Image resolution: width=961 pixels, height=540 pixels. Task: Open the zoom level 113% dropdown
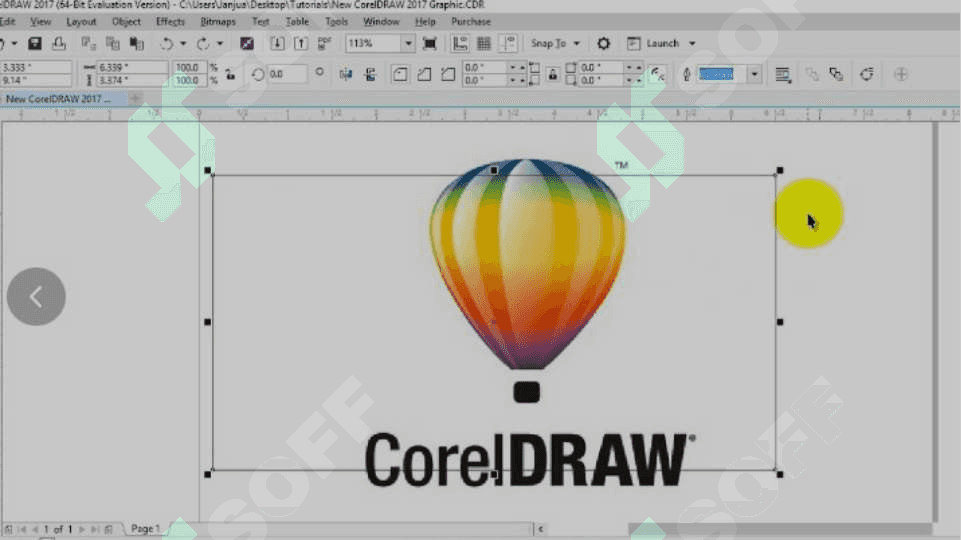[408, 44]
